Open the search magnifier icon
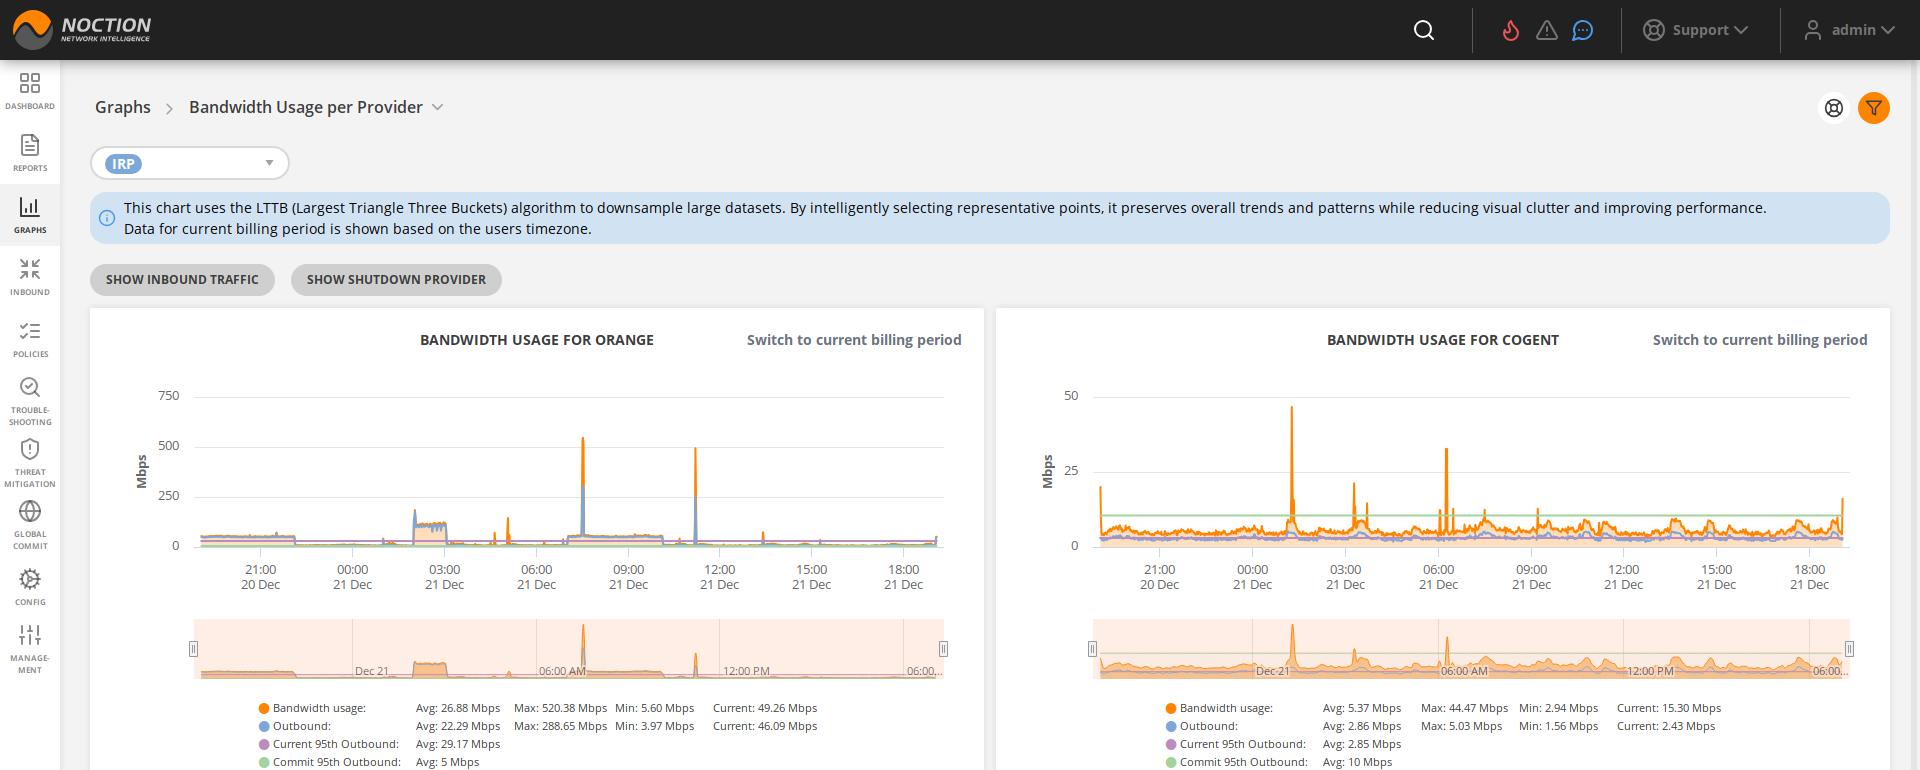 click(1424, 30)
